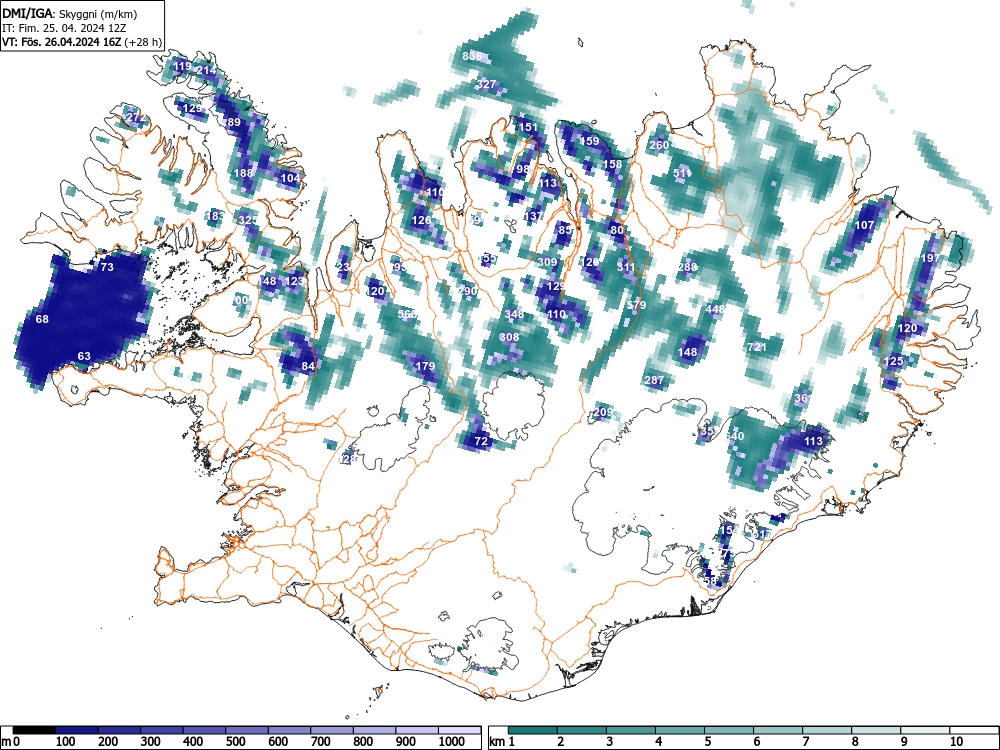Click the visibility value 159 on the map
This screenshot has height=750, width=1000.
pyautogui.click(x=590, y=141)
